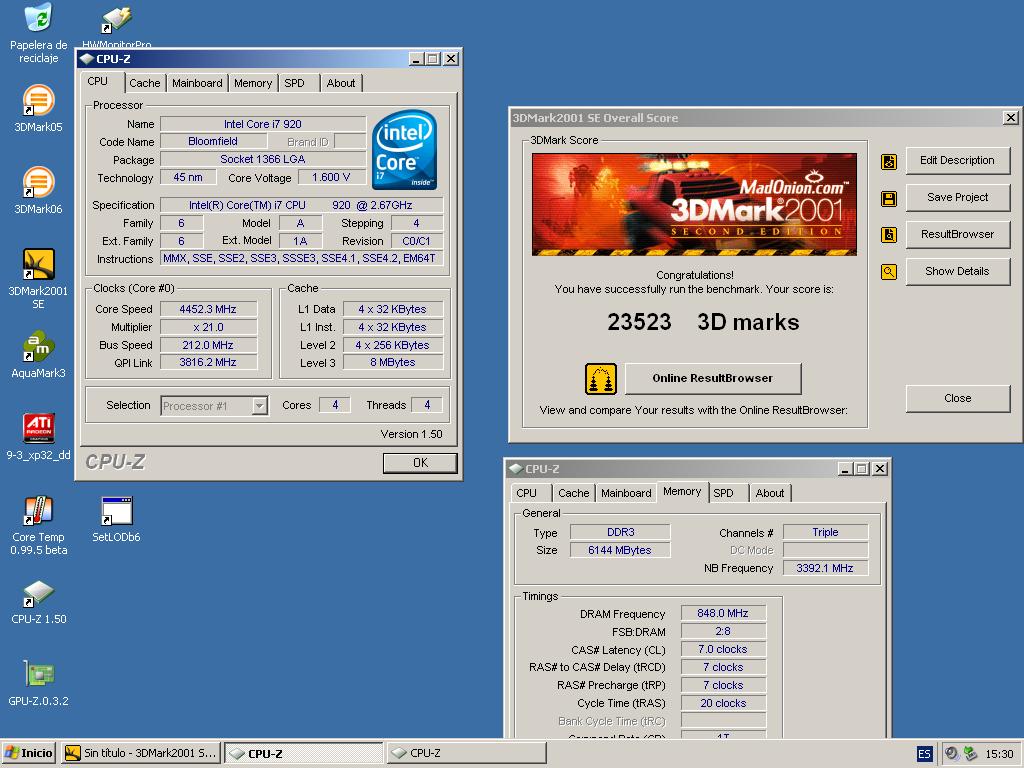Click the yellow Online ResultBrowser icon
Screen dimensions: 1024x768
(601, 379)
